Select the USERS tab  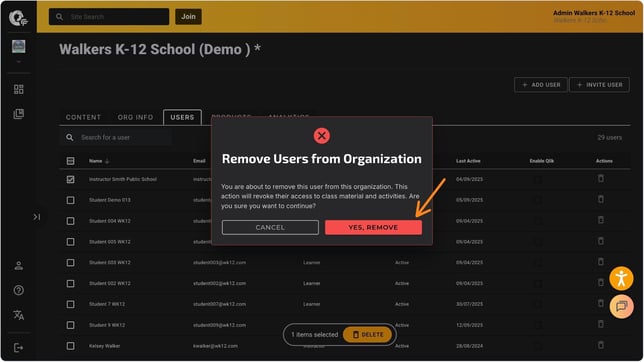(182, 117)
